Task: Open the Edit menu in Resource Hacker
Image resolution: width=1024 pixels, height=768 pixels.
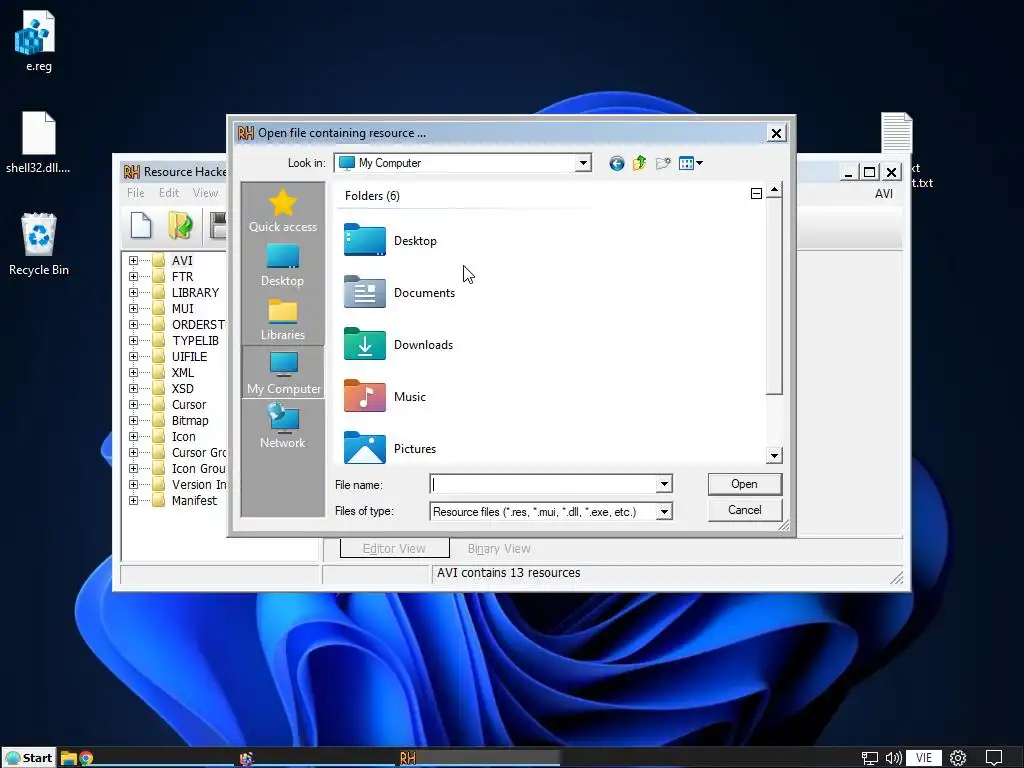Action: click(168, 193)
